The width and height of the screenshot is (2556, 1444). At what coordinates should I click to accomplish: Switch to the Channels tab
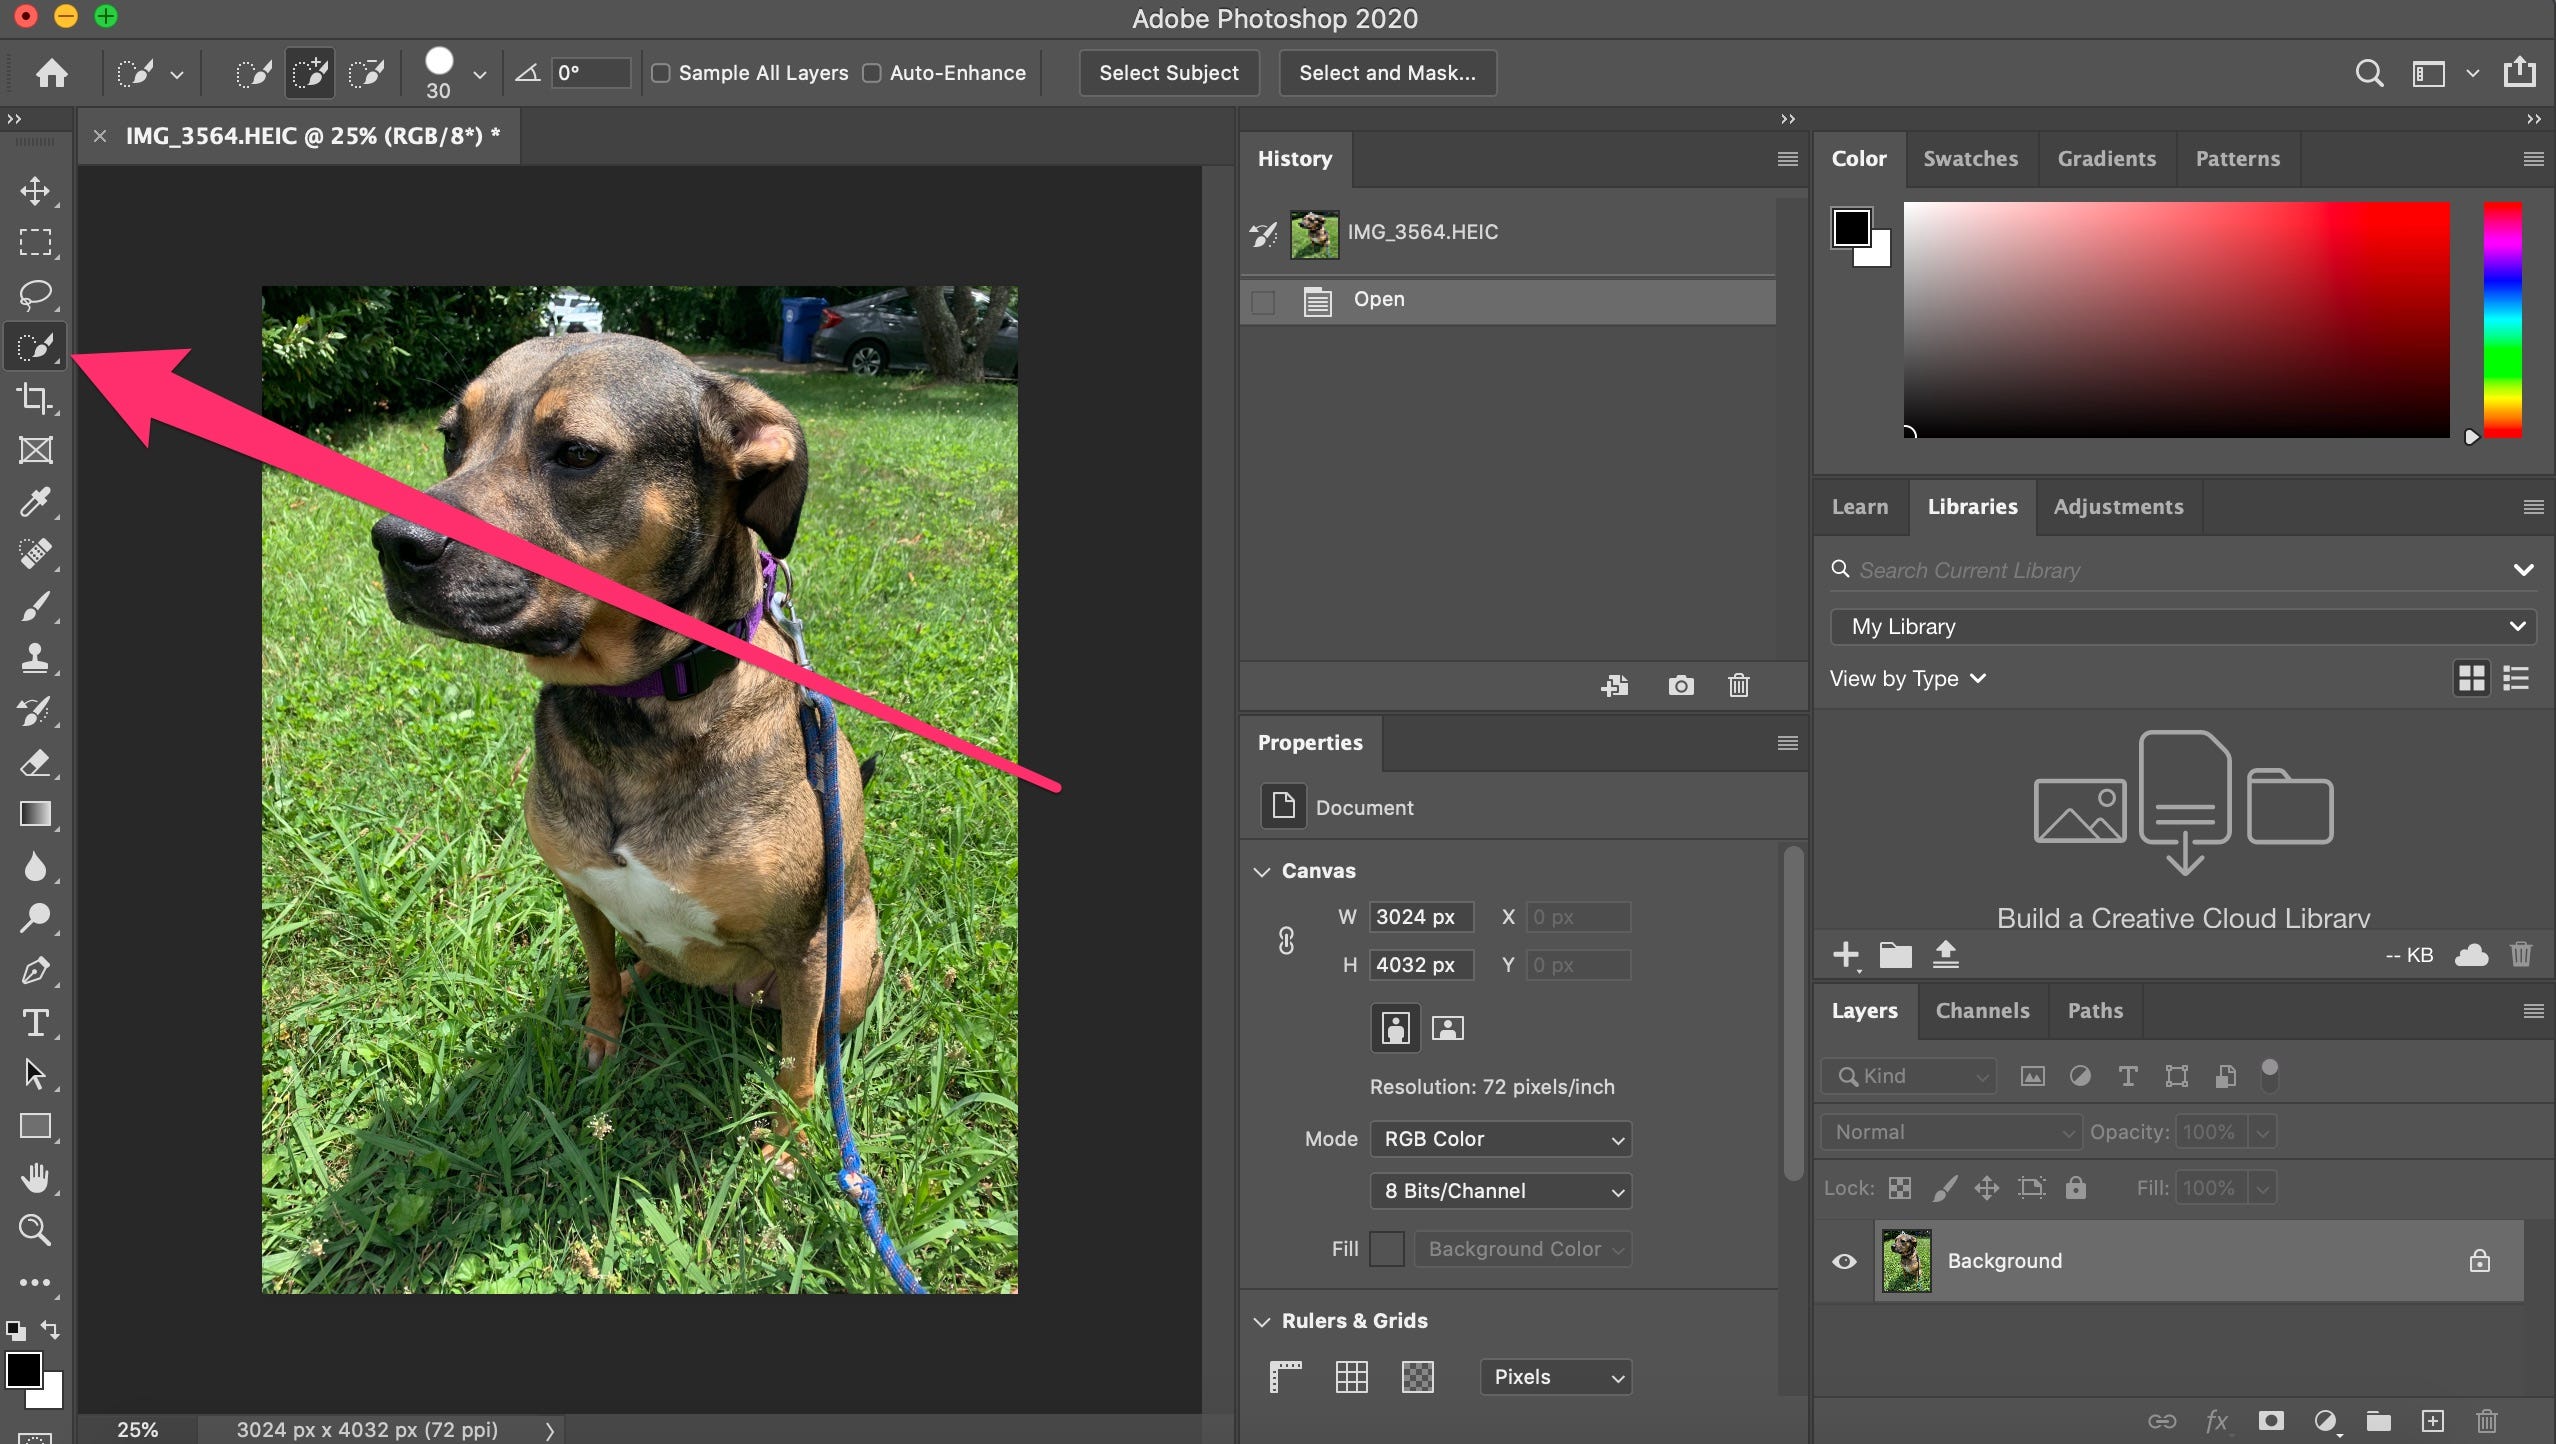[x=1980, y=1009]
